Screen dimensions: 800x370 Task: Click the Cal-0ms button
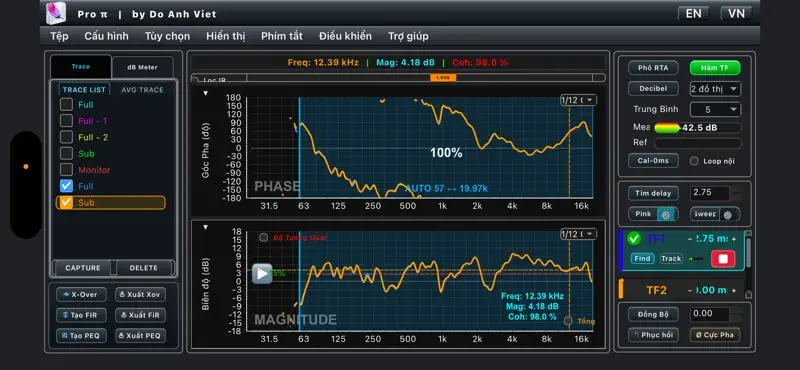click(653, 161)
